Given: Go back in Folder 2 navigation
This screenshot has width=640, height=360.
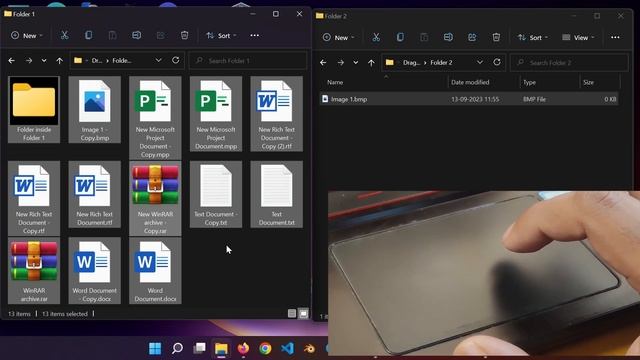Looking at the screenshot, I should pyautogui.click(x=323, y=62).
